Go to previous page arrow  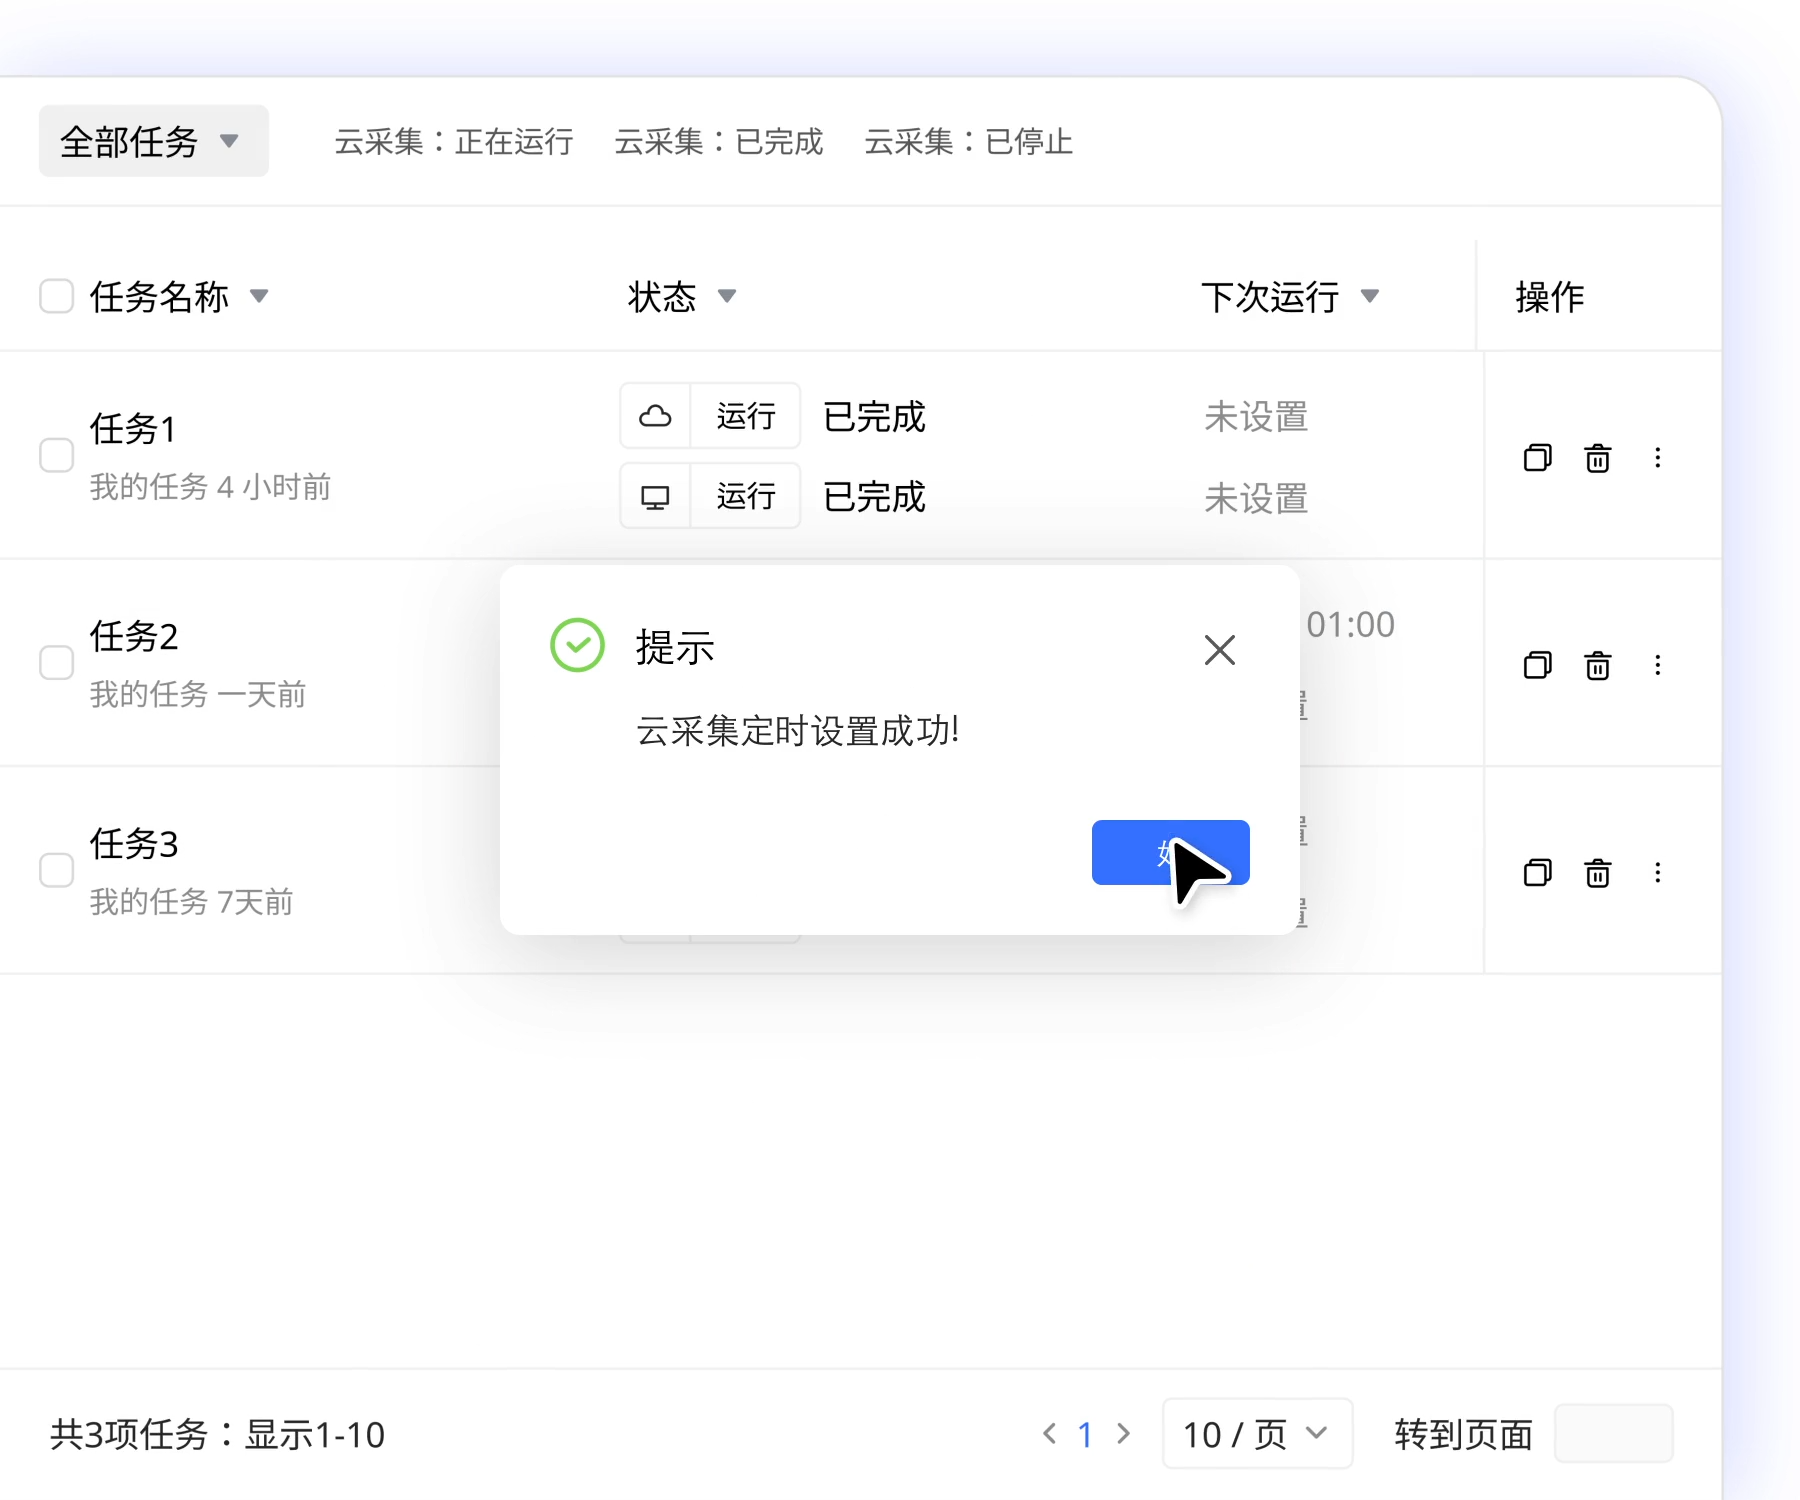(1049, 1434)
